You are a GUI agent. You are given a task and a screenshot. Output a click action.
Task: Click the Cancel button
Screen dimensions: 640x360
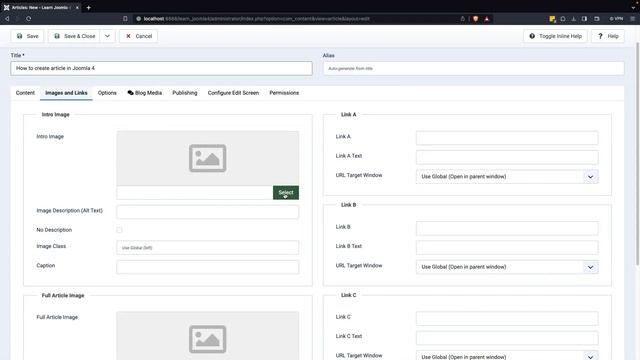point(139,36)
